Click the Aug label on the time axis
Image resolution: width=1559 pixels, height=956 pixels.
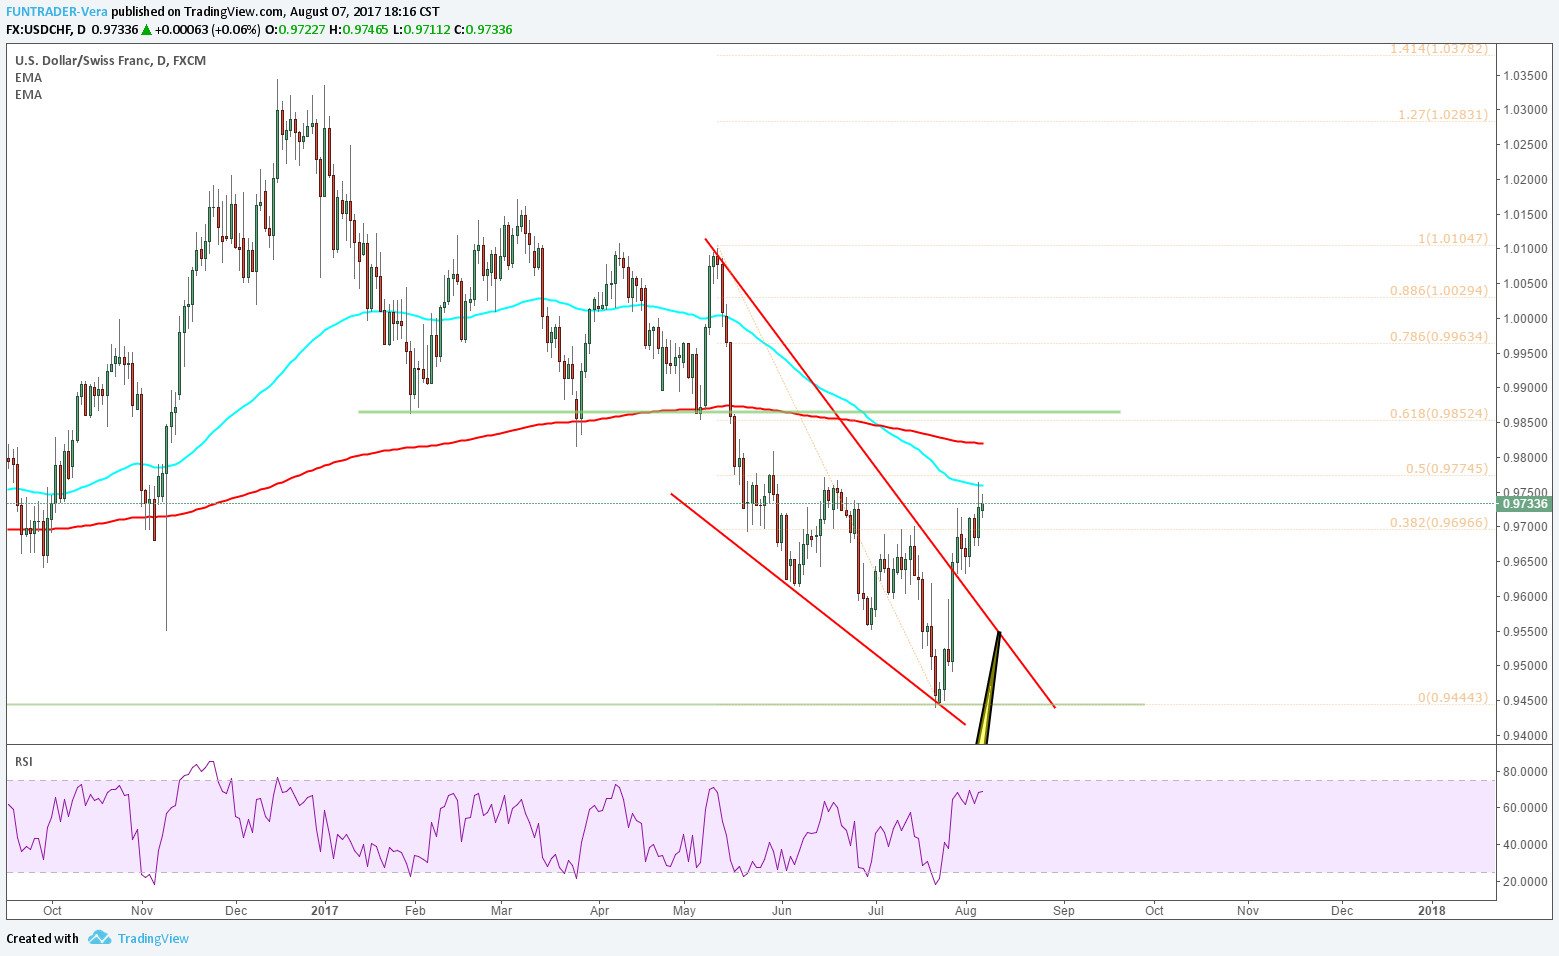tap(966, 910)
